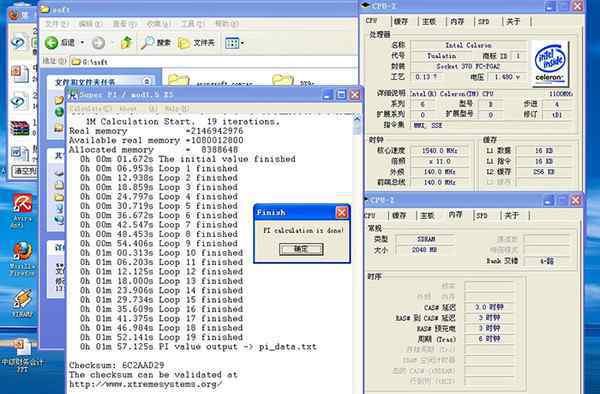Click the Socket 370 FC-PGA2 package field

coord(468,67)
